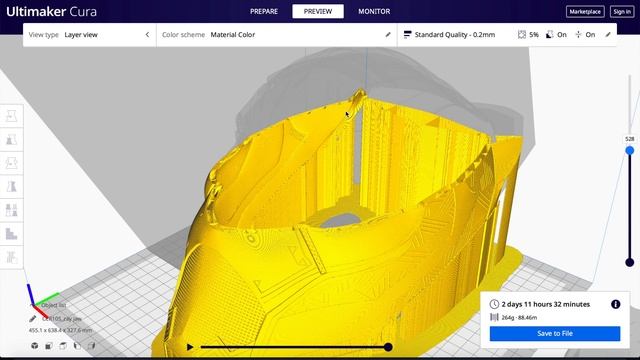Expand the Object list
The height and width of the screenshot is (360, 640).
53,305
